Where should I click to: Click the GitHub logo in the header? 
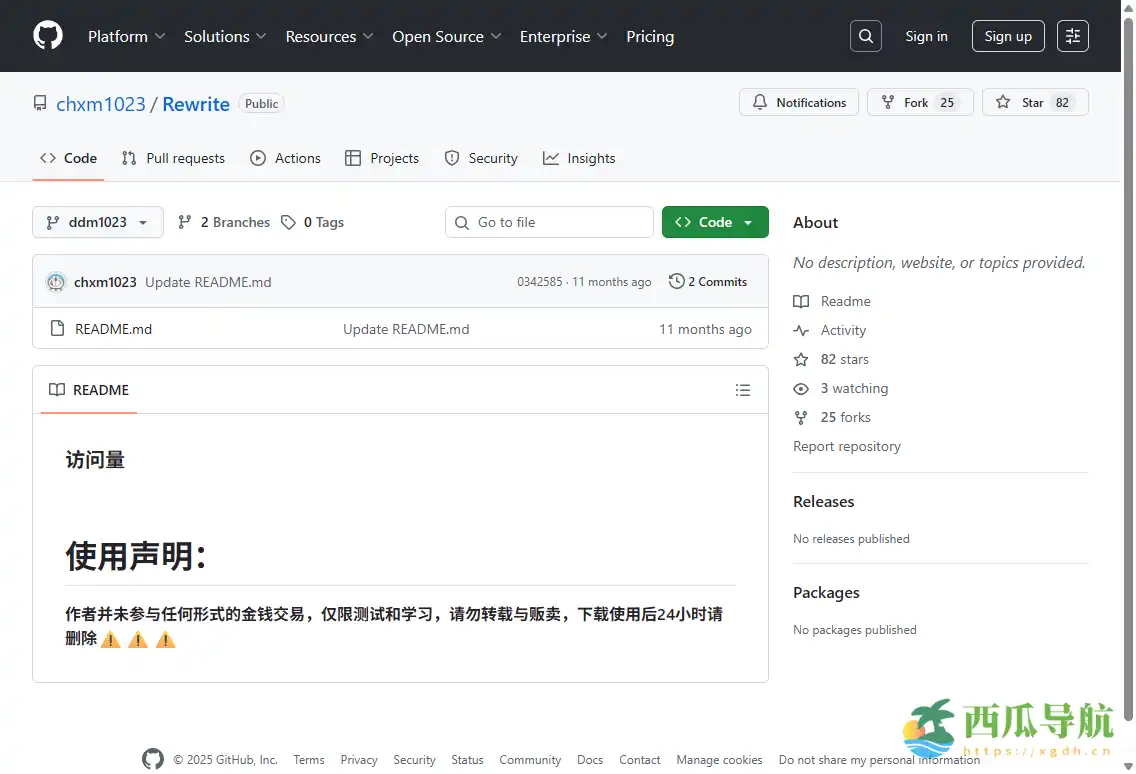point(47,36)
